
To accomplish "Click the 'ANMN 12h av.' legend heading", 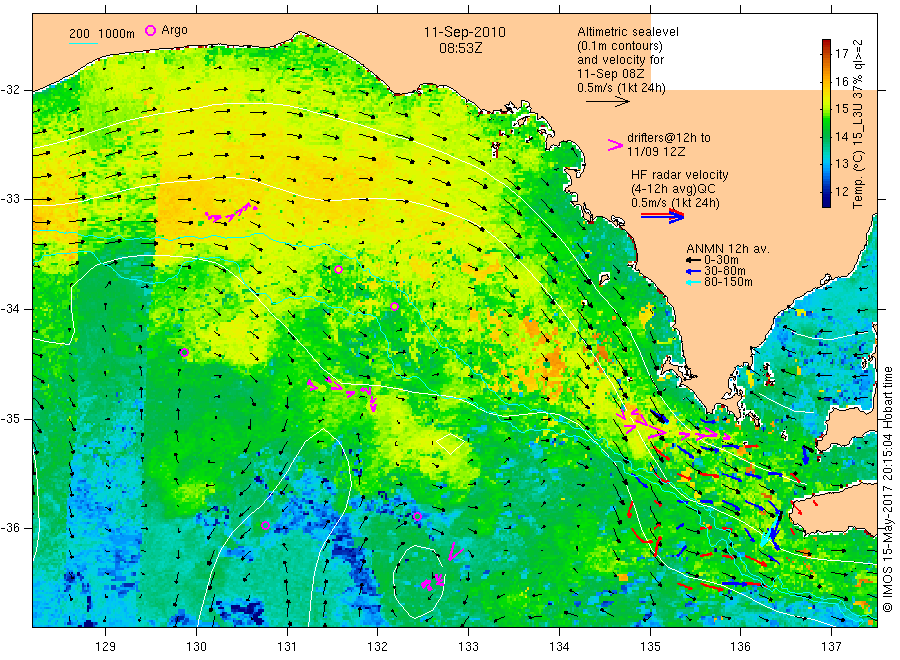I will [727, 249].
